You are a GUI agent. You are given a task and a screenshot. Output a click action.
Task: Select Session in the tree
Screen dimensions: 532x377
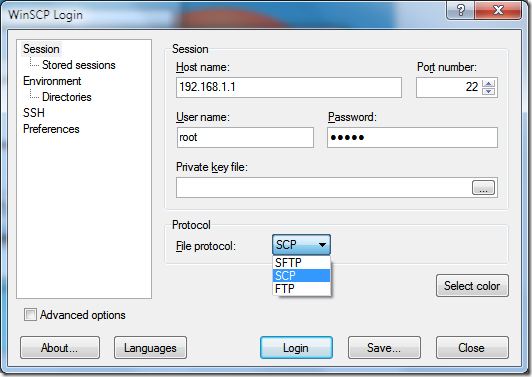tap(41, 49)
